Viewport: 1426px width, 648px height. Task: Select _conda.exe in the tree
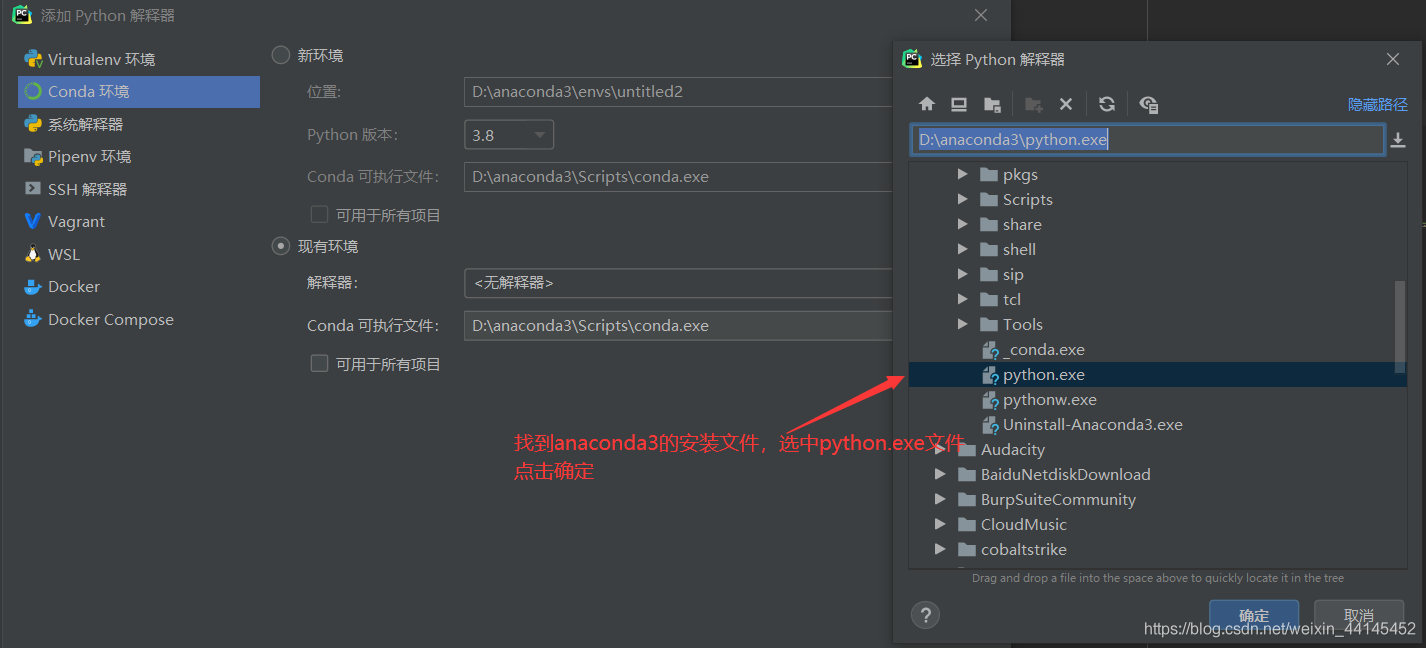click(x=1044, y=350)
